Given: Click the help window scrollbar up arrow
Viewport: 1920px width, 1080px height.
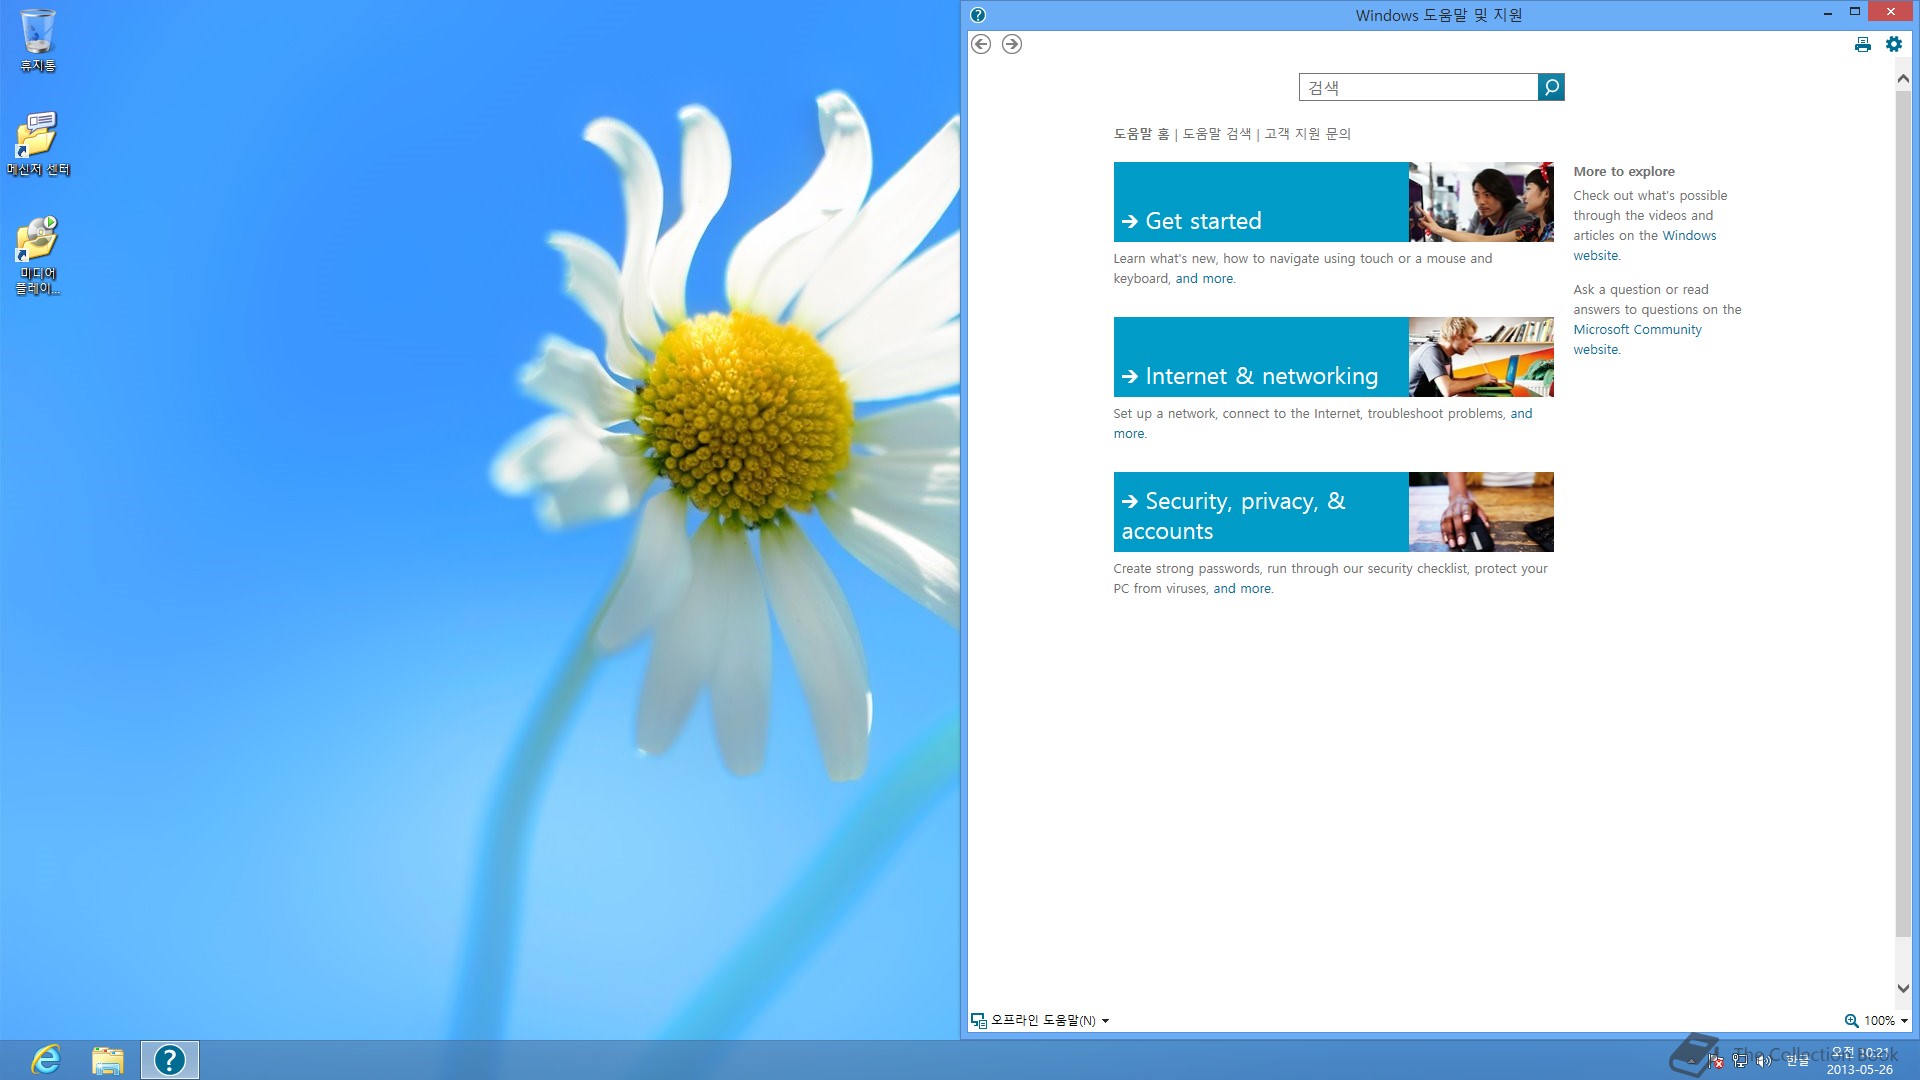Looking at the screenshot, I should pyautogui.click(x=1903, y=79).
